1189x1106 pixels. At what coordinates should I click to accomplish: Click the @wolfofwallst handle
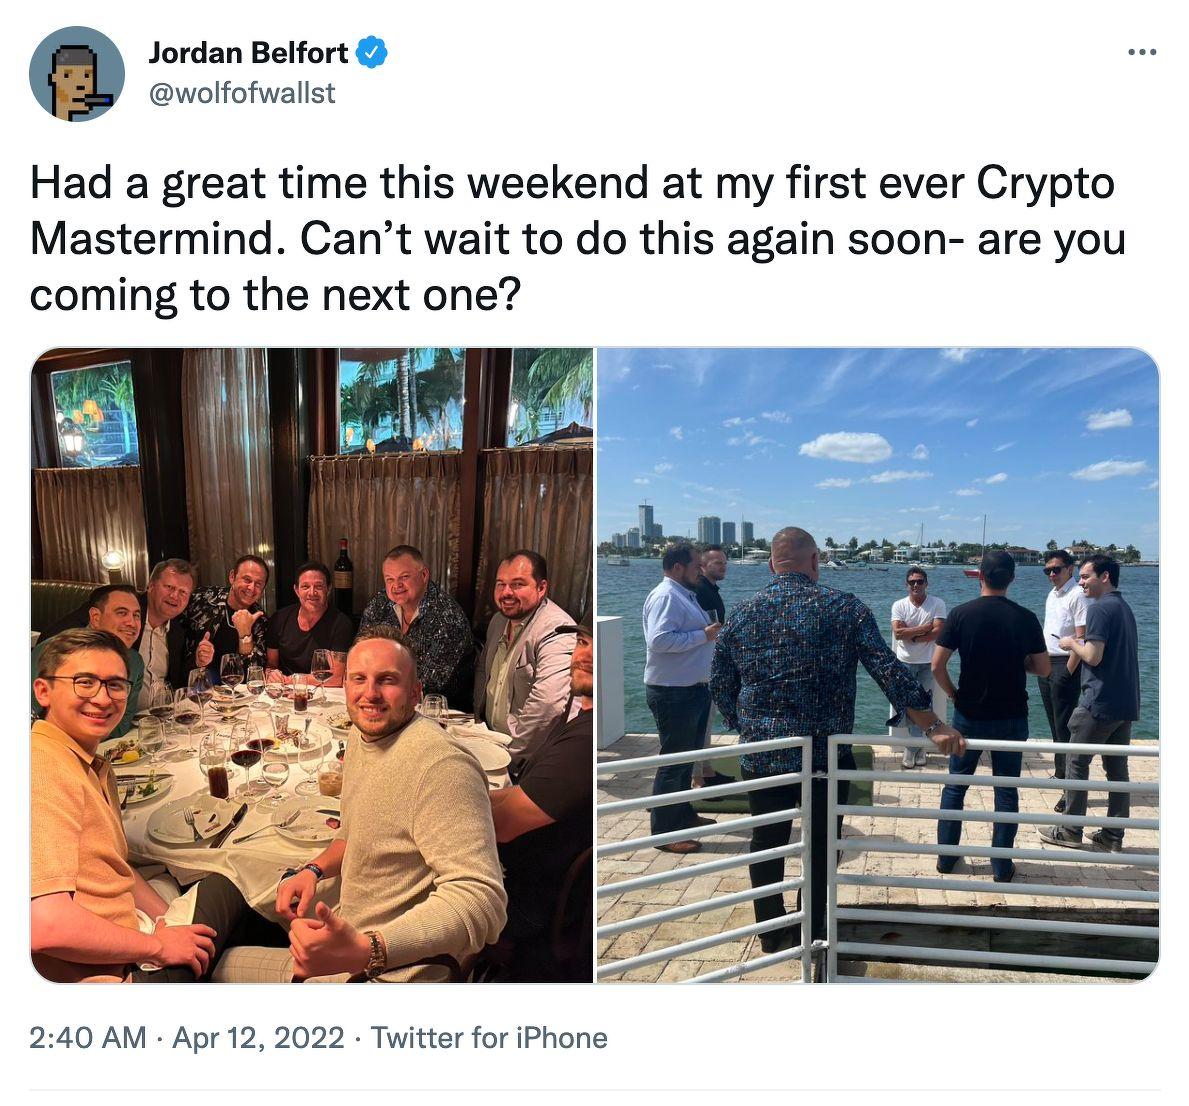pos(241,93)
